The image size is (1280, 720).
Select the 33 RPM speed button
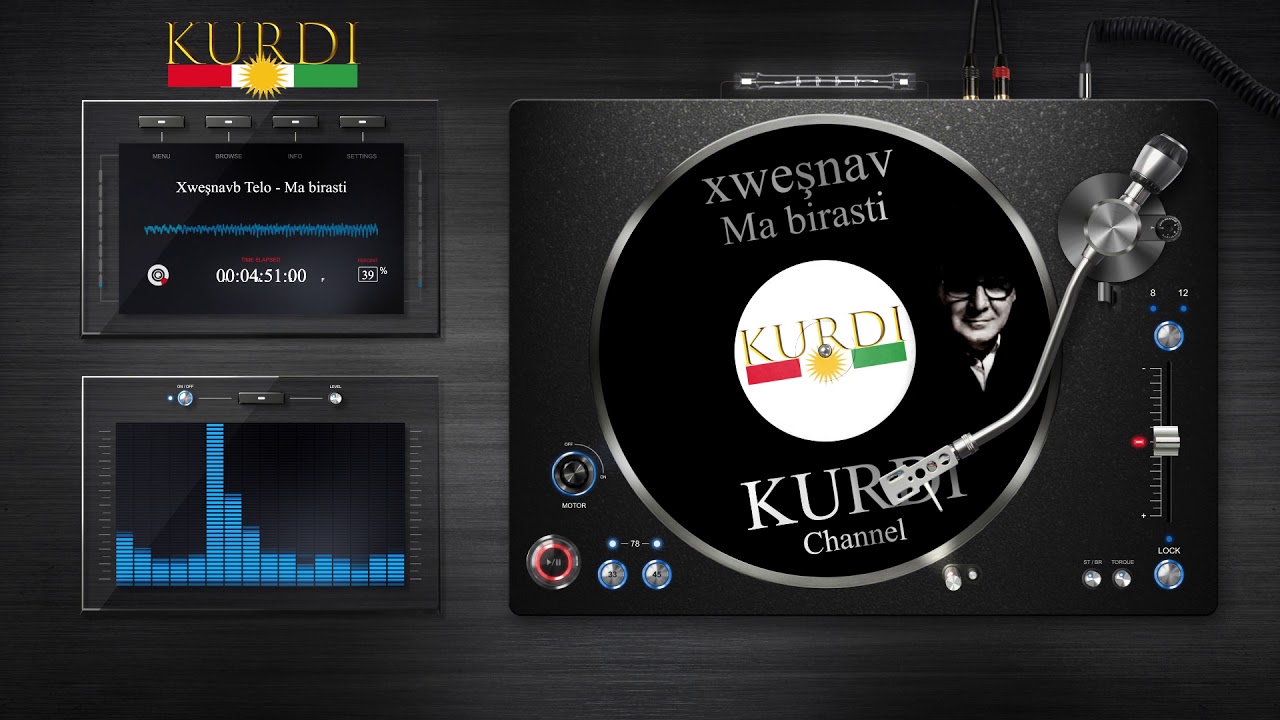tap(612, 574)
